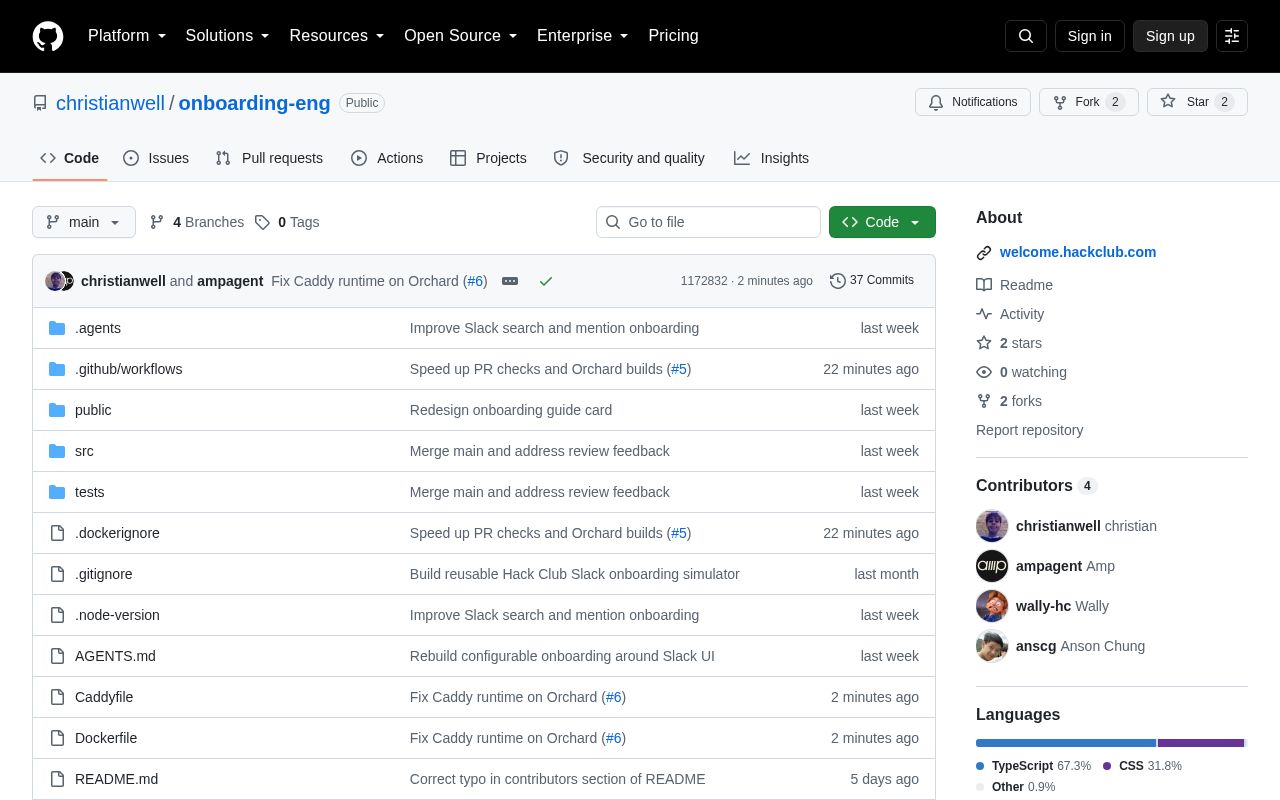Click the GitHub logo home icon
The image size is (1280, 800).
tap(48, 36)
